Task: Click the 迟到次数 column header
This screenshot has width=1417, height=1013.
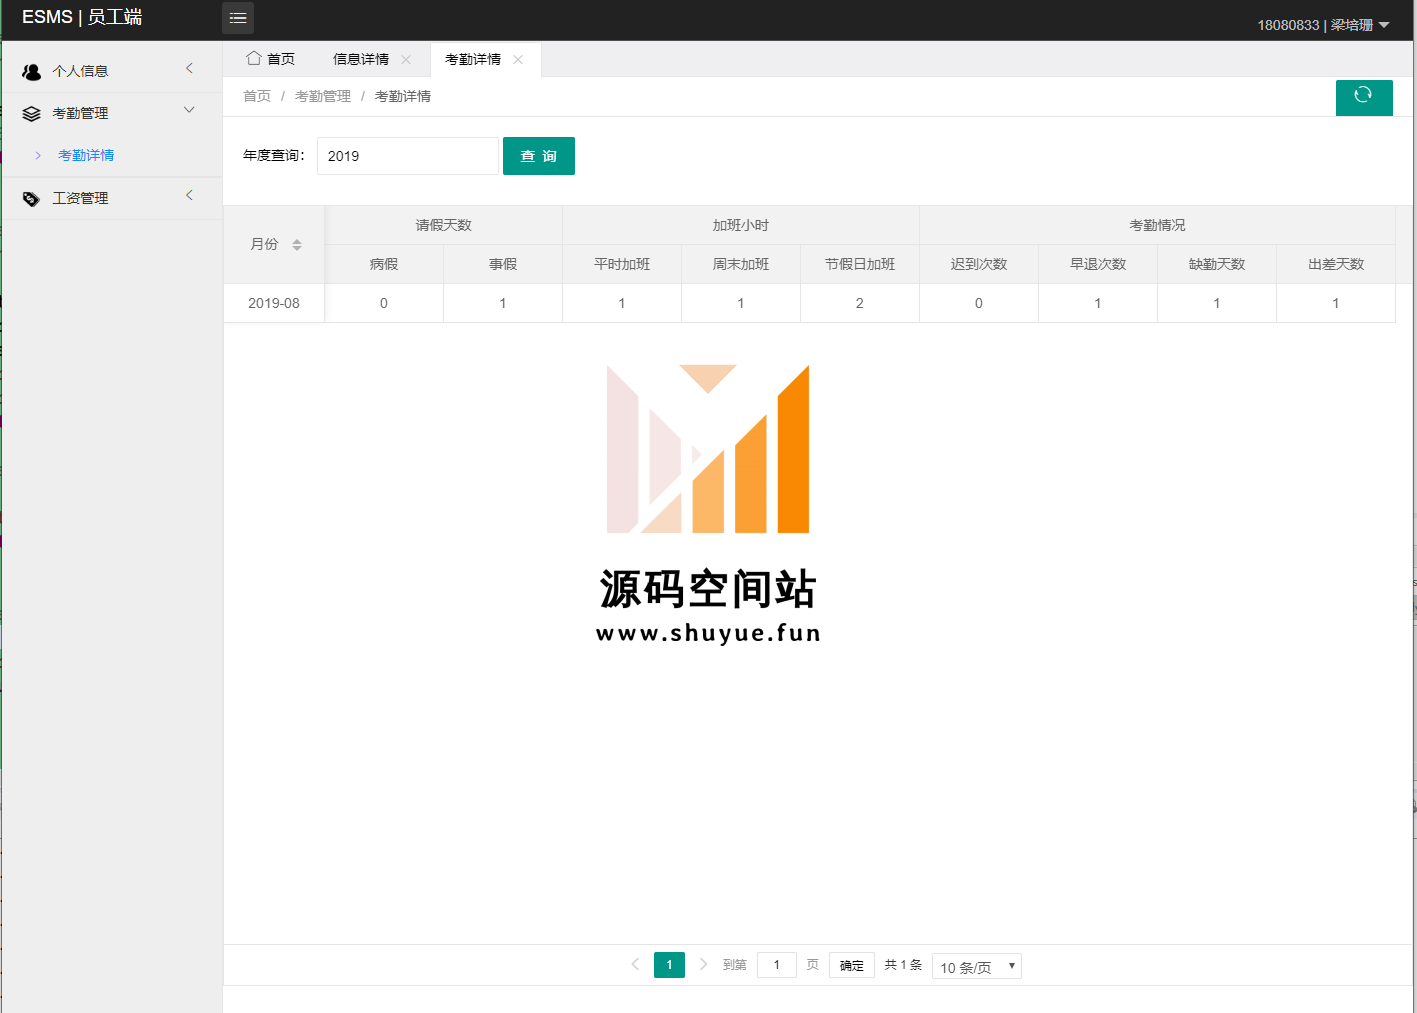Action: 979,265
